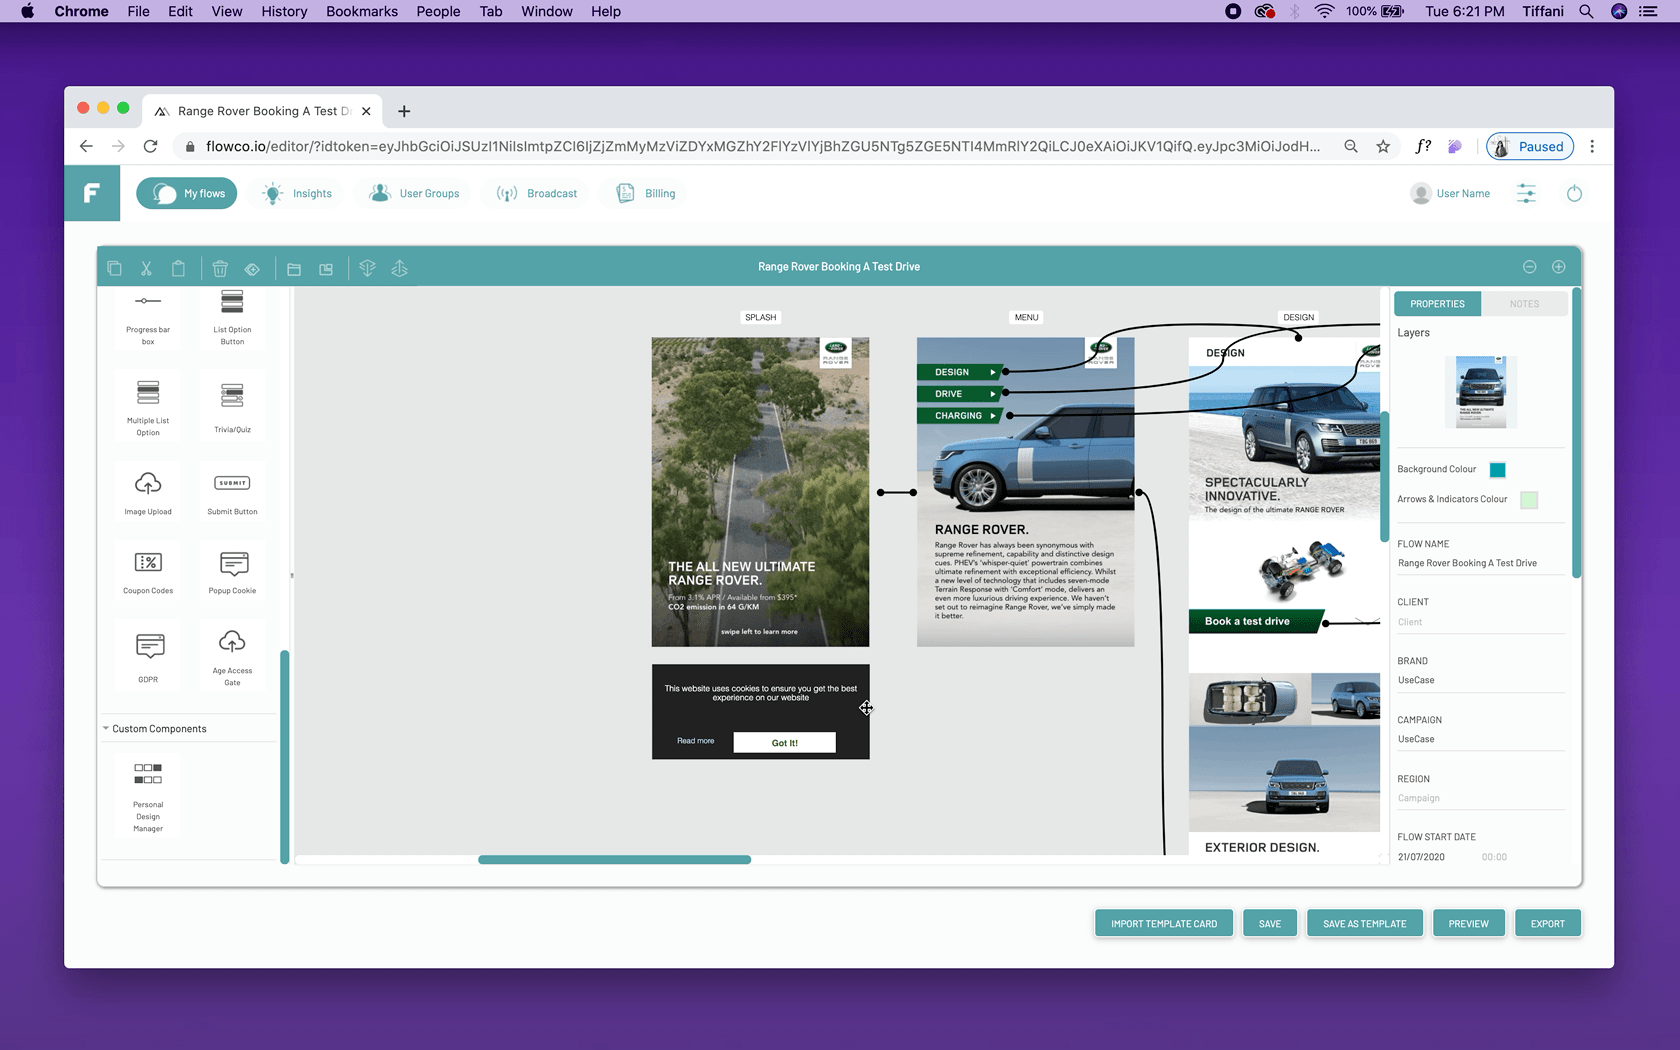Collapse the Custom Components section
The width and height of the screenshot is (1680, 1050).
106,729
